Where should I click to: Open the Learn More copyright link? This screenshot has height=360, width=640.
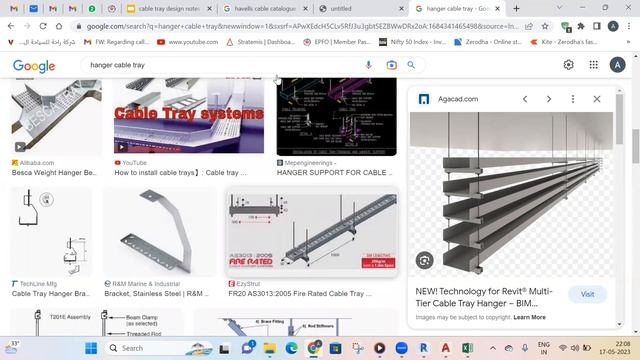coord(529,317)
